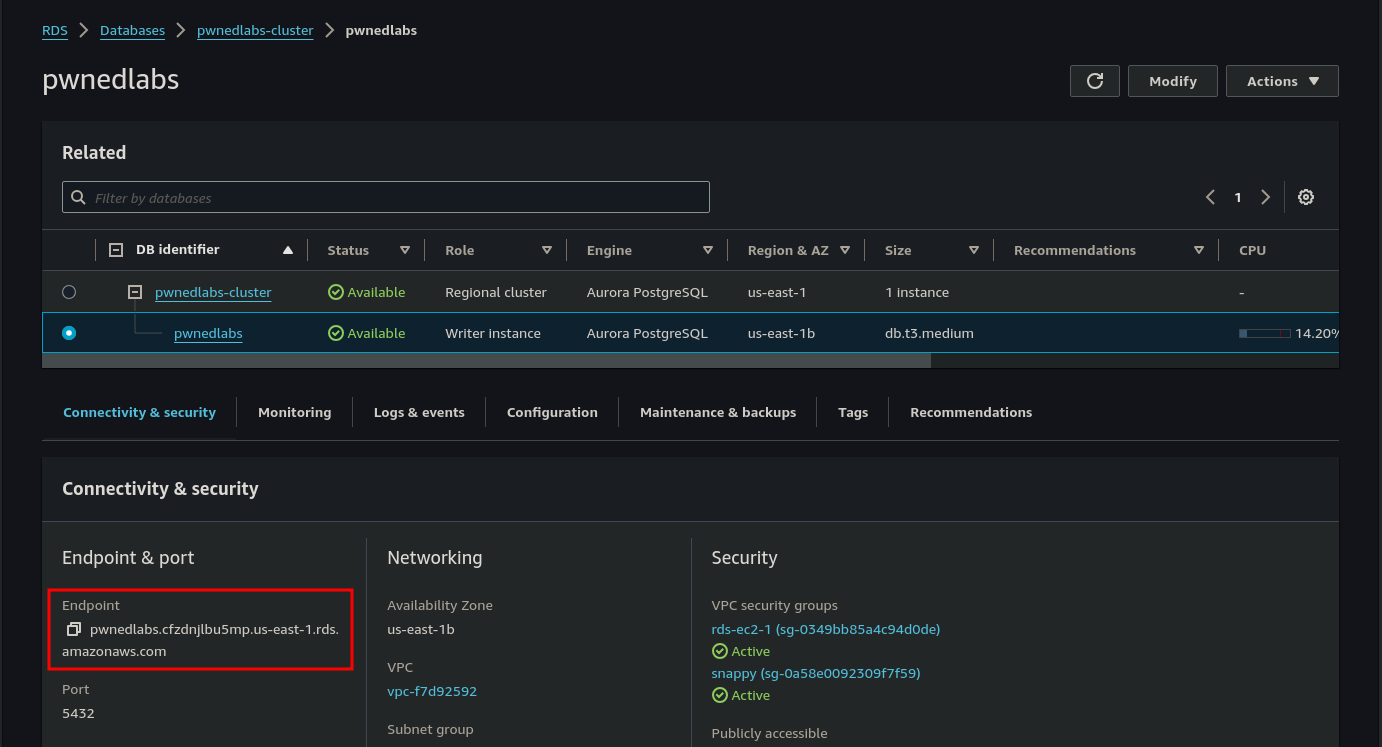Image resolution: width=1382 pixels, height=747 pixels.
Task: Open the Logs & events tab
Action: pos(419,412)
